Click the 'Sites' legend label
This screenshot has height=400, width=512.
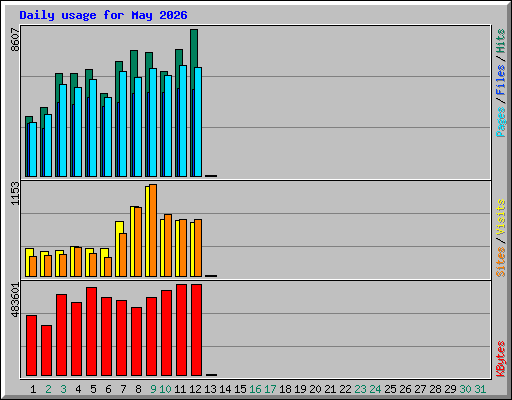501,262
